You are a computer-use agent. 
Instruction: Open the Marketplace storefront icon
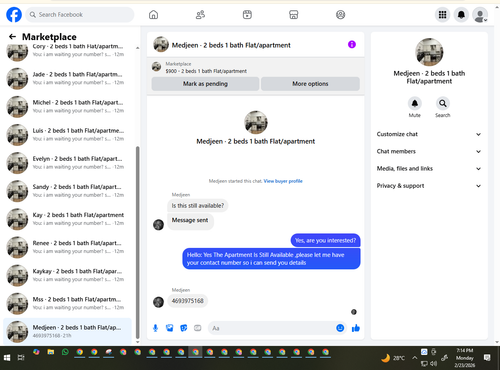(294, 15)
